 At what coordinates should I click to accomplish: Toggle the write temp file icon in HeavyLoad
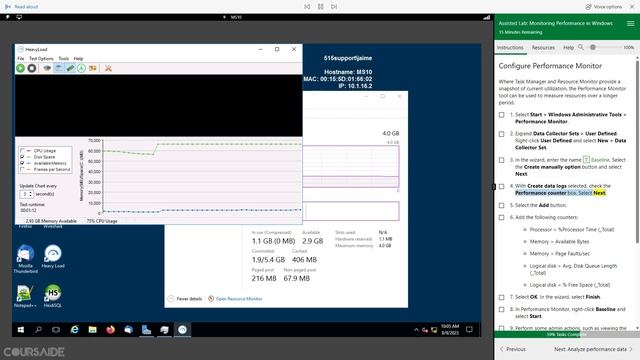pos(59,68)
